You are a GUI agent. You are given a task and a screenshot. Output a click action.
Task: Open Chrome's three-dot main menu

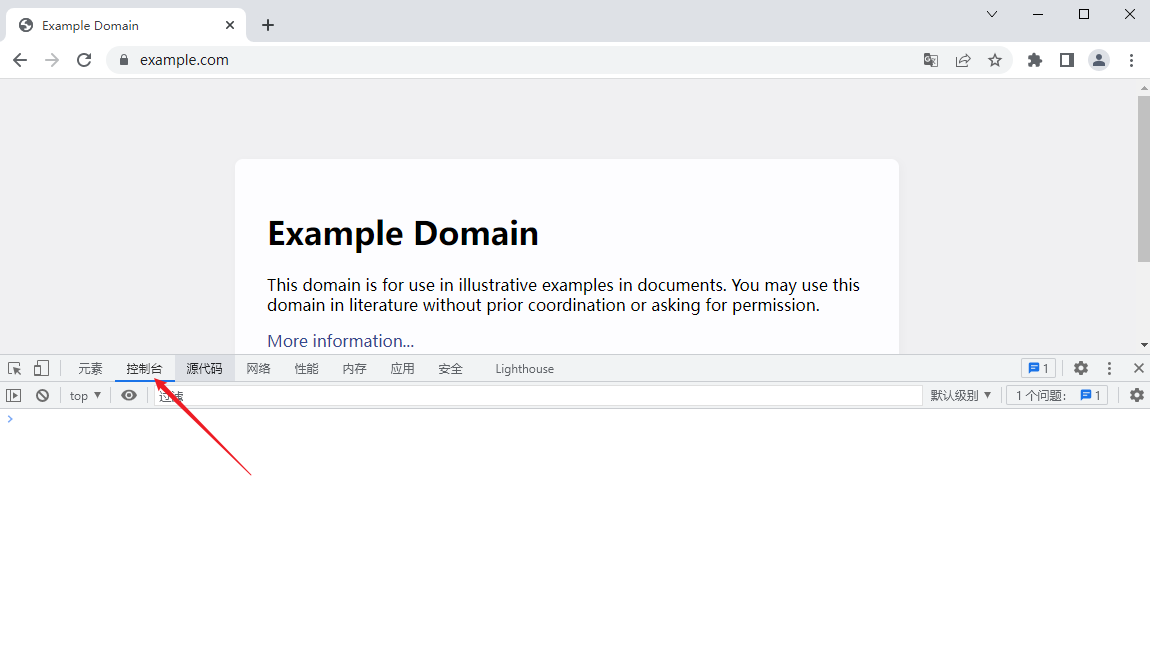pos(1131,60)
